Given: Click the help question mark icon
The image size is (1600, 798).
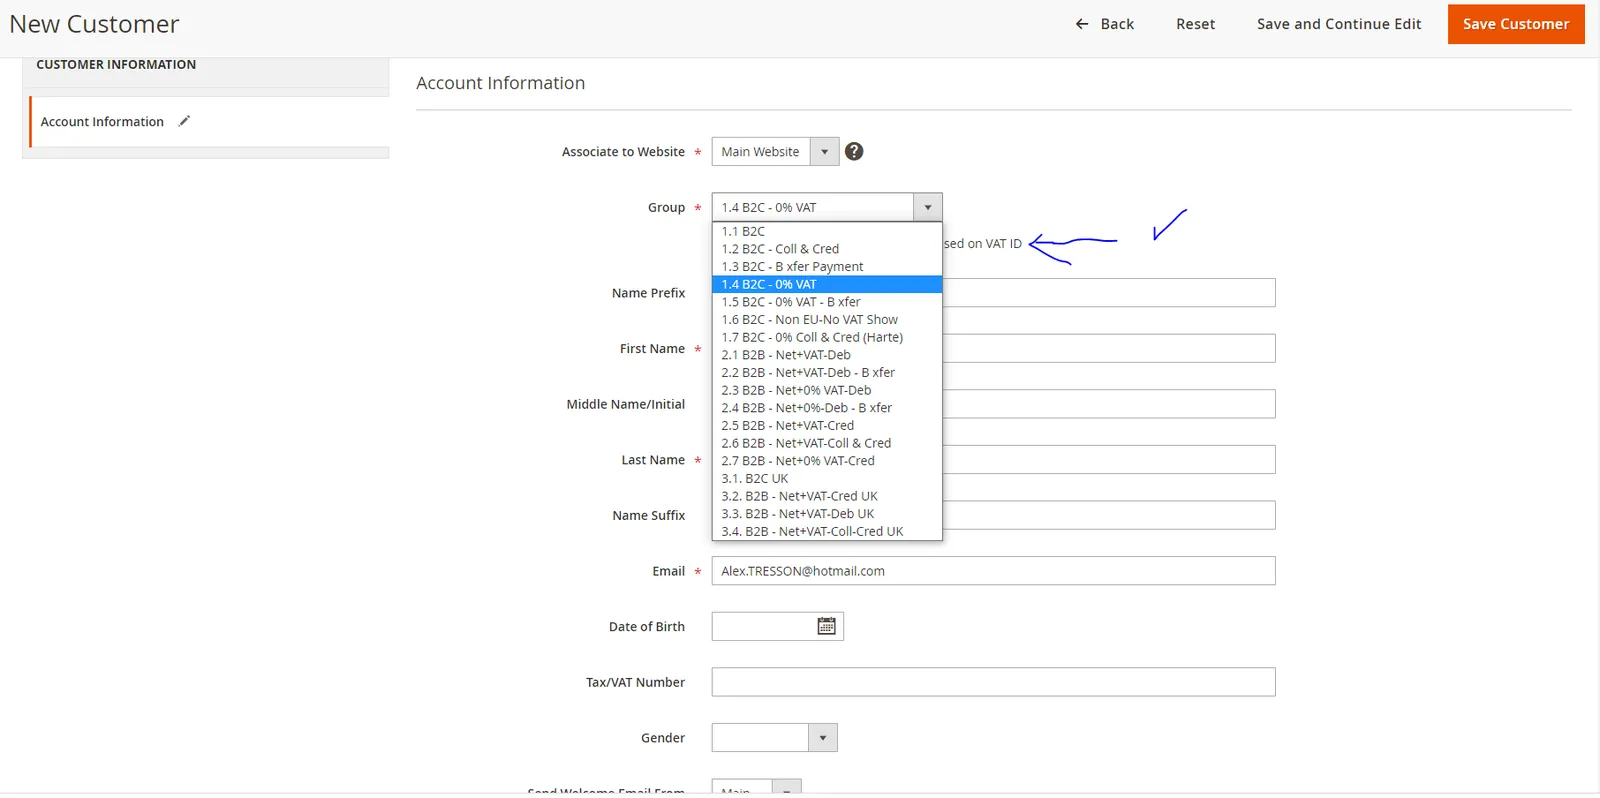Looking at the screenshot, I should pyautogui.click(x=853, y=151).
